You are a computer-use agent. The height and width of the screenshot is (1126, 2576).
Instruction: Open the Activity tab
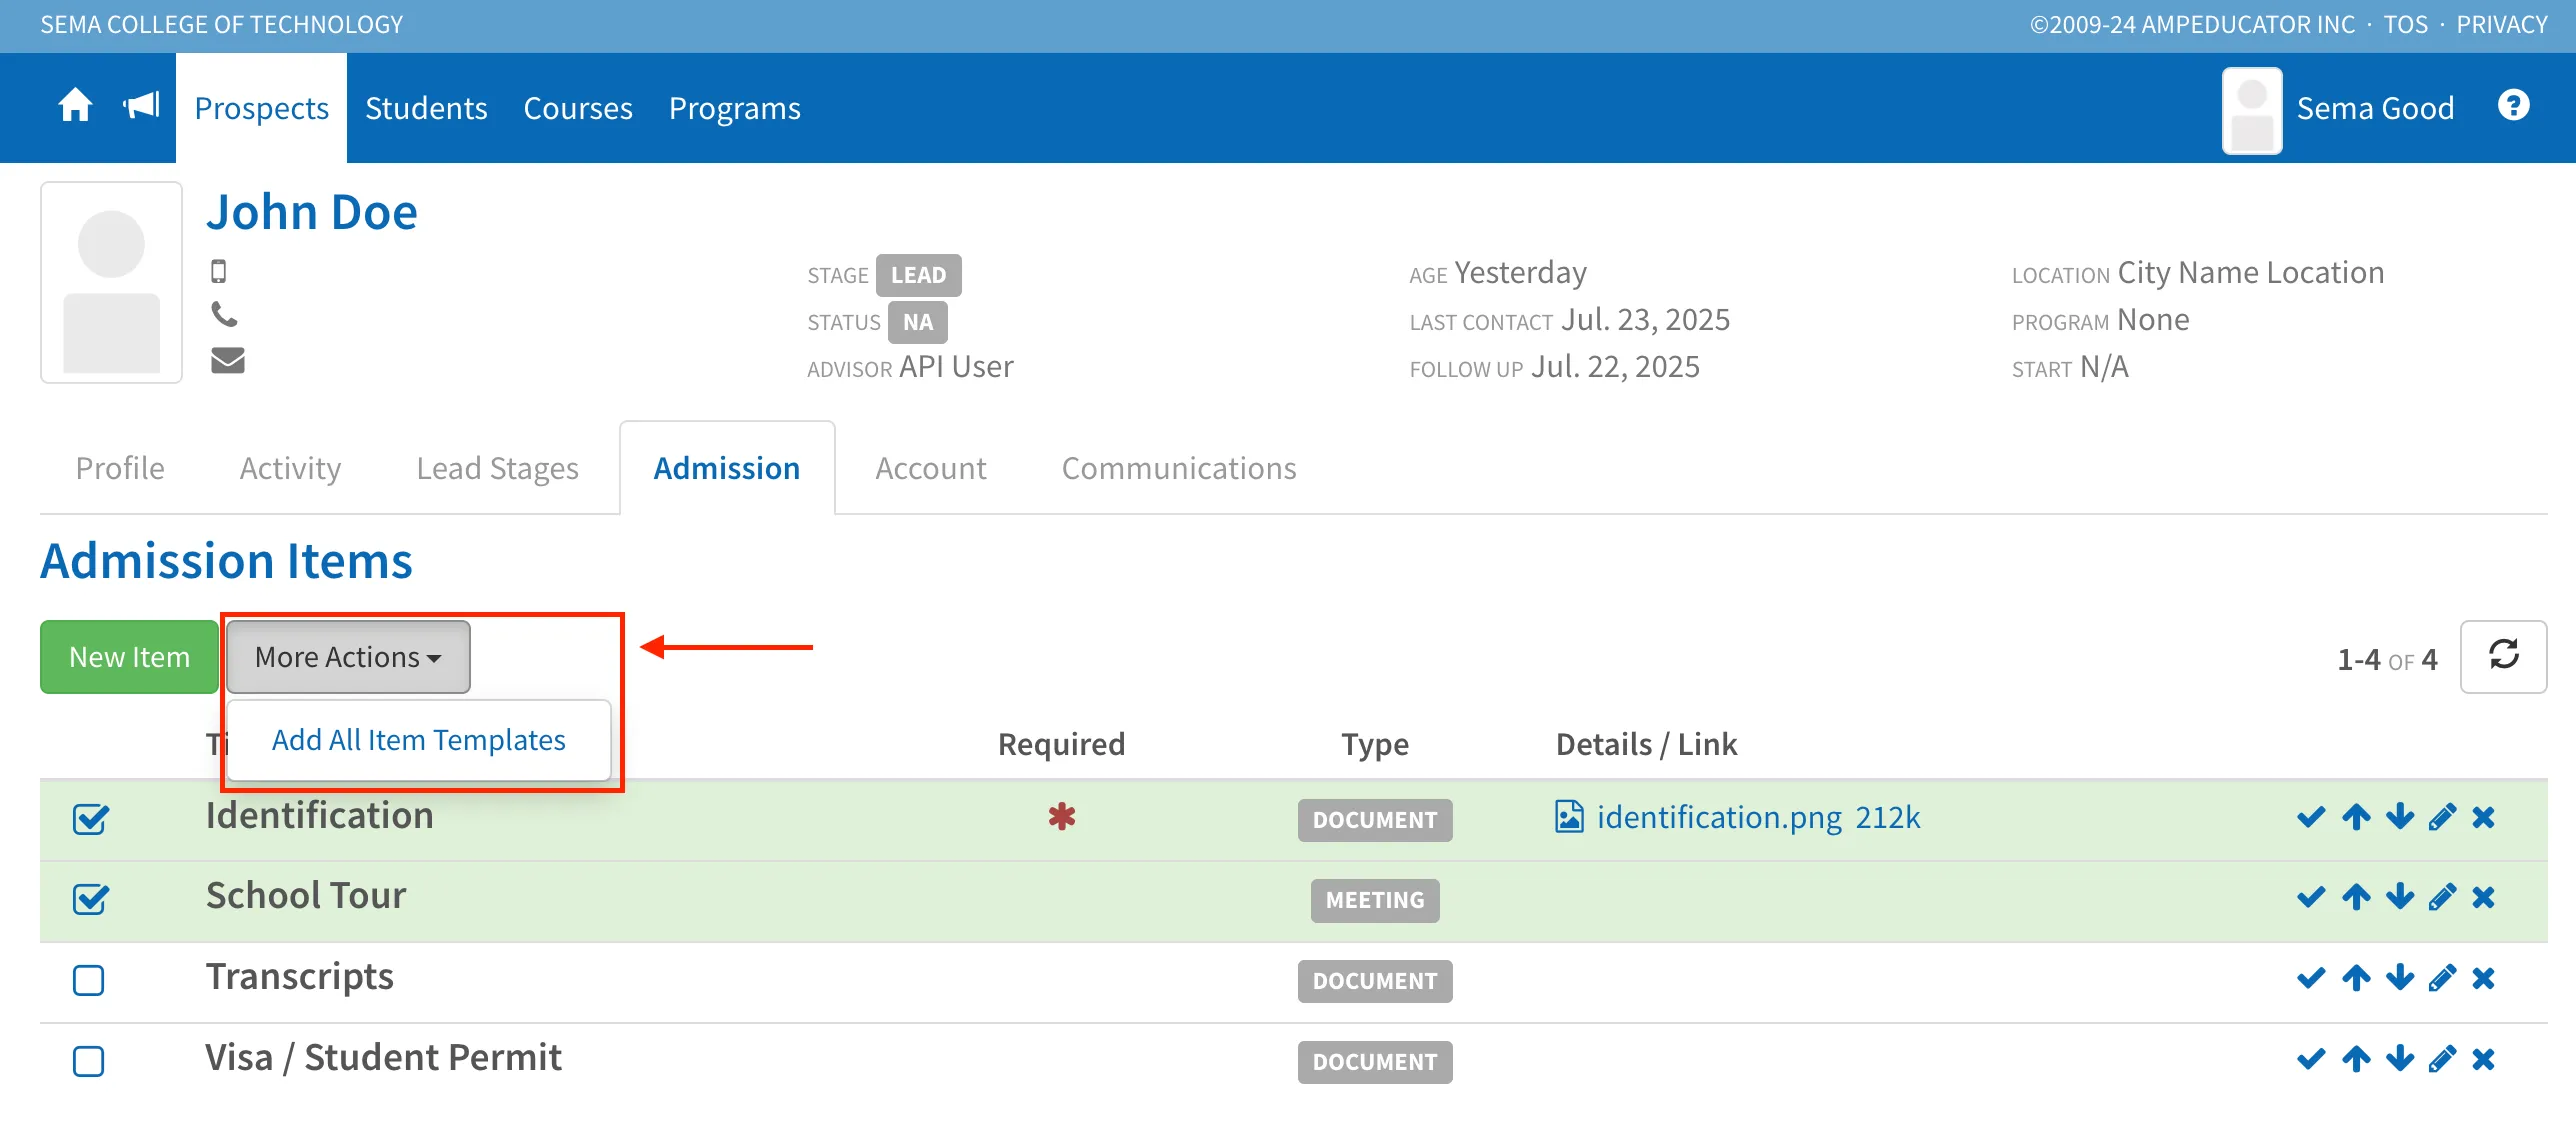click(x=291, y=468)
